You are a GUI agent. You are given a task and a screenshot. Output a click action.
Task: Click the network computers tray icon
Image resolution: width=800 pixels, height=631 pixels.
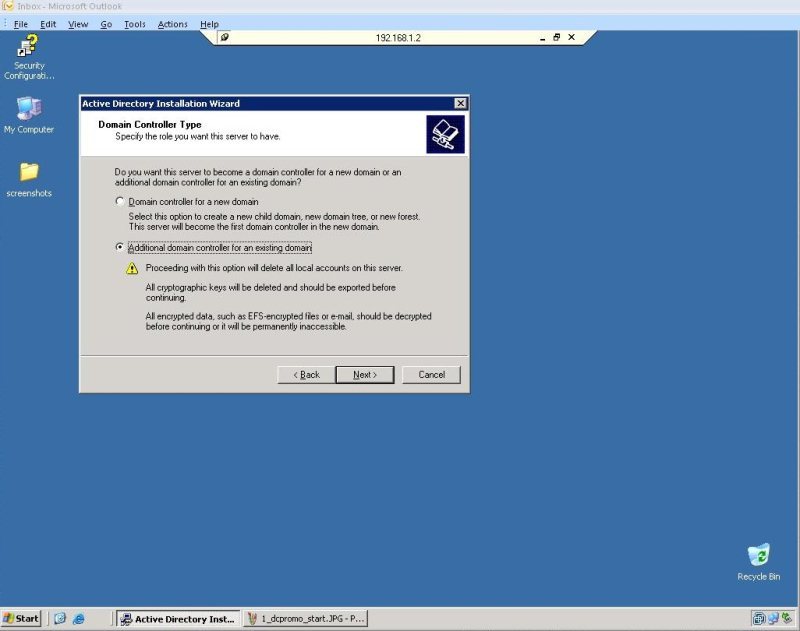[773, 618]
